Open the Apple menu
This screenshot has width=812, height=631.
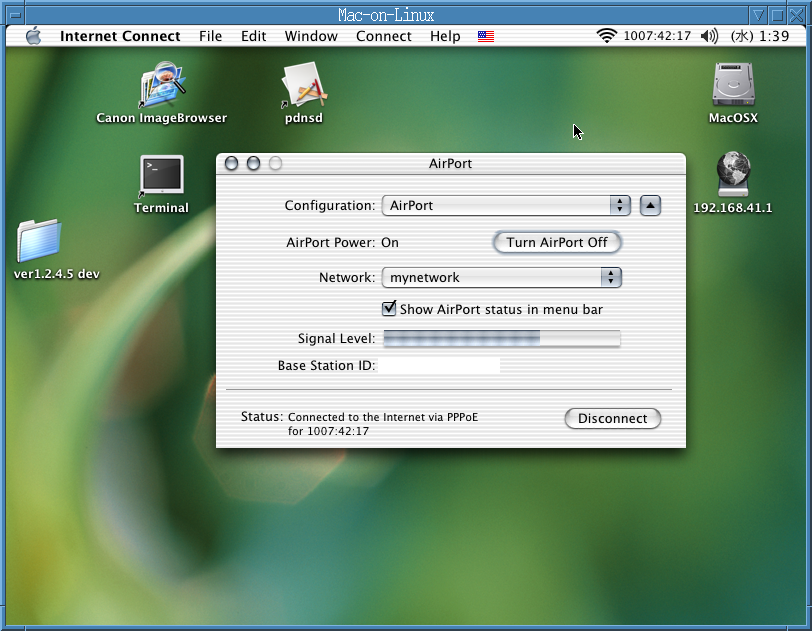34,36
